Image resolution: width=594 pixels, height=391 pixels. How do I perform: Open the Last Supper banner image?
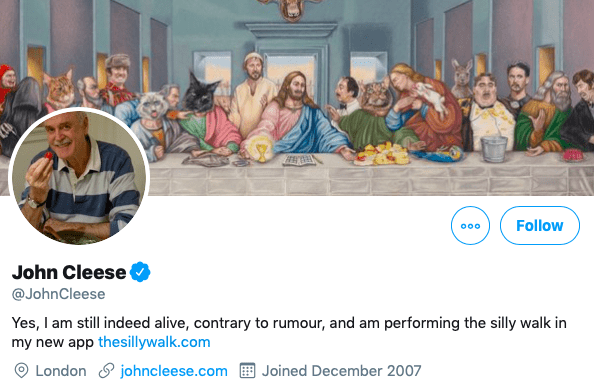click(x=297, y=98)
